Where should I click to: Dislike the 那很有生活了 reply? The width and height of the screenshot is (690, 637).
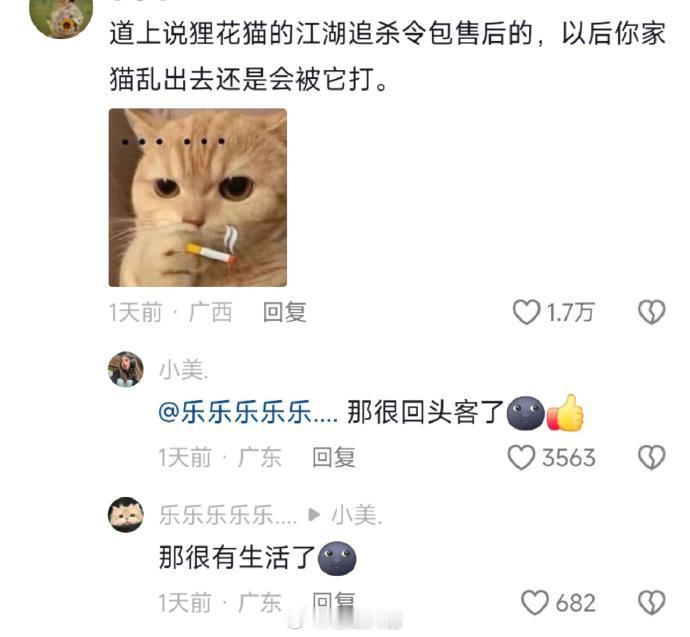pos(652,603)
